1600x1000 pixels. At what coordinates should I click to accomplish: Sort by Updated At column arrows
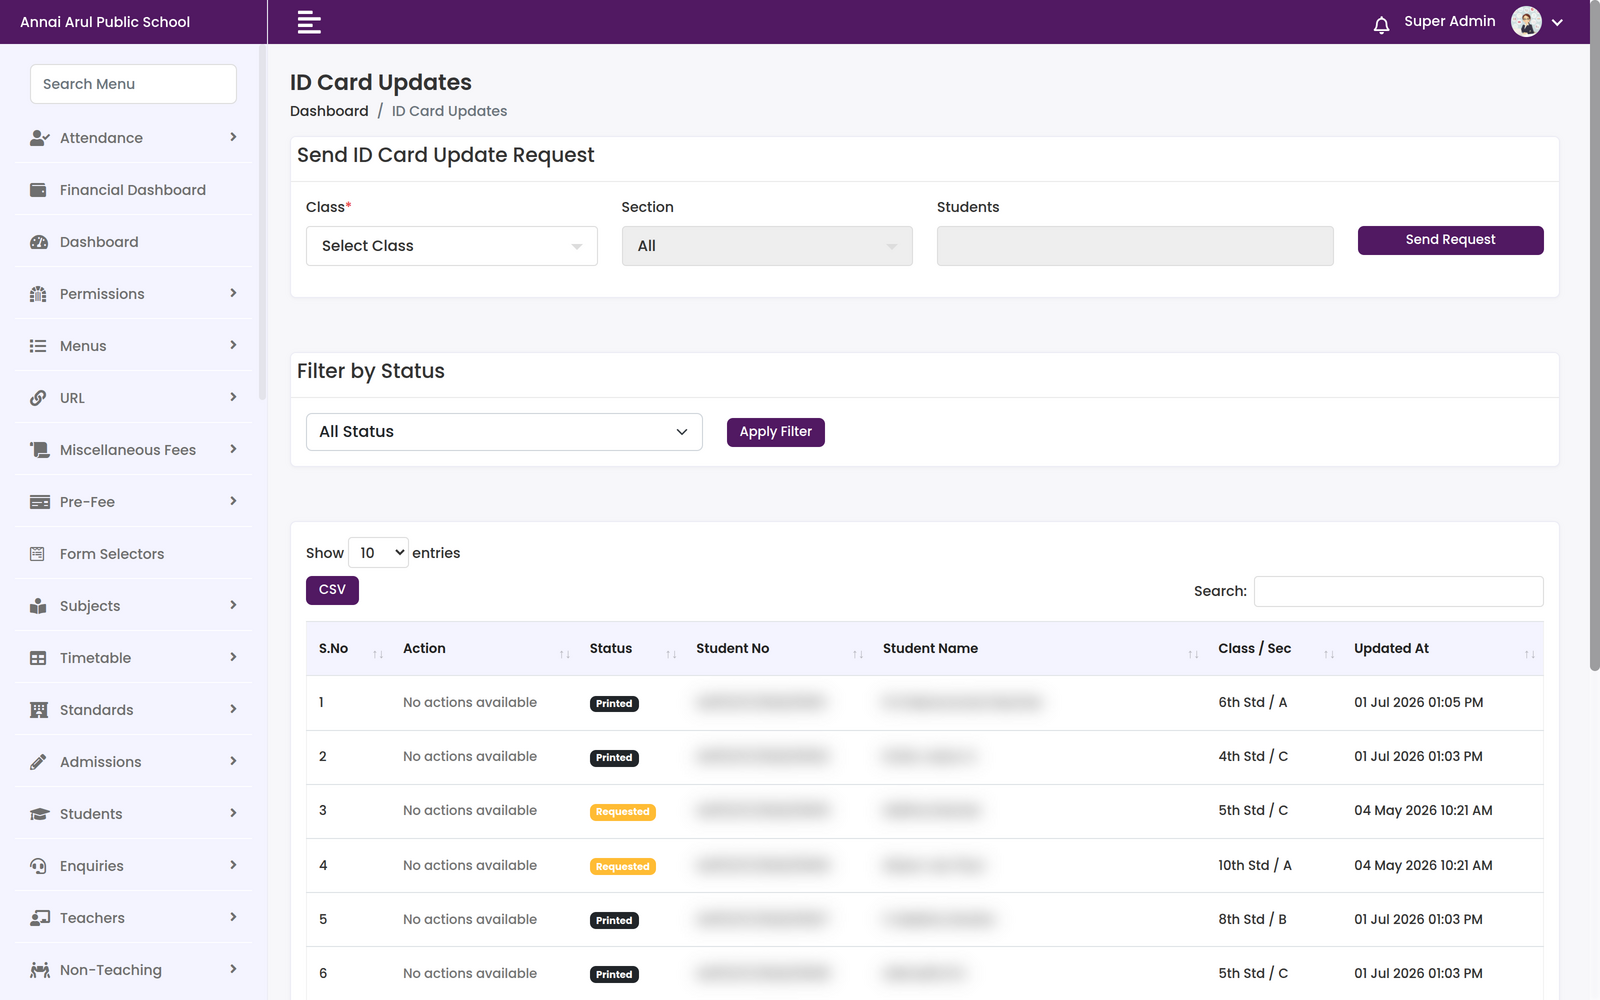coord(1529,654)
